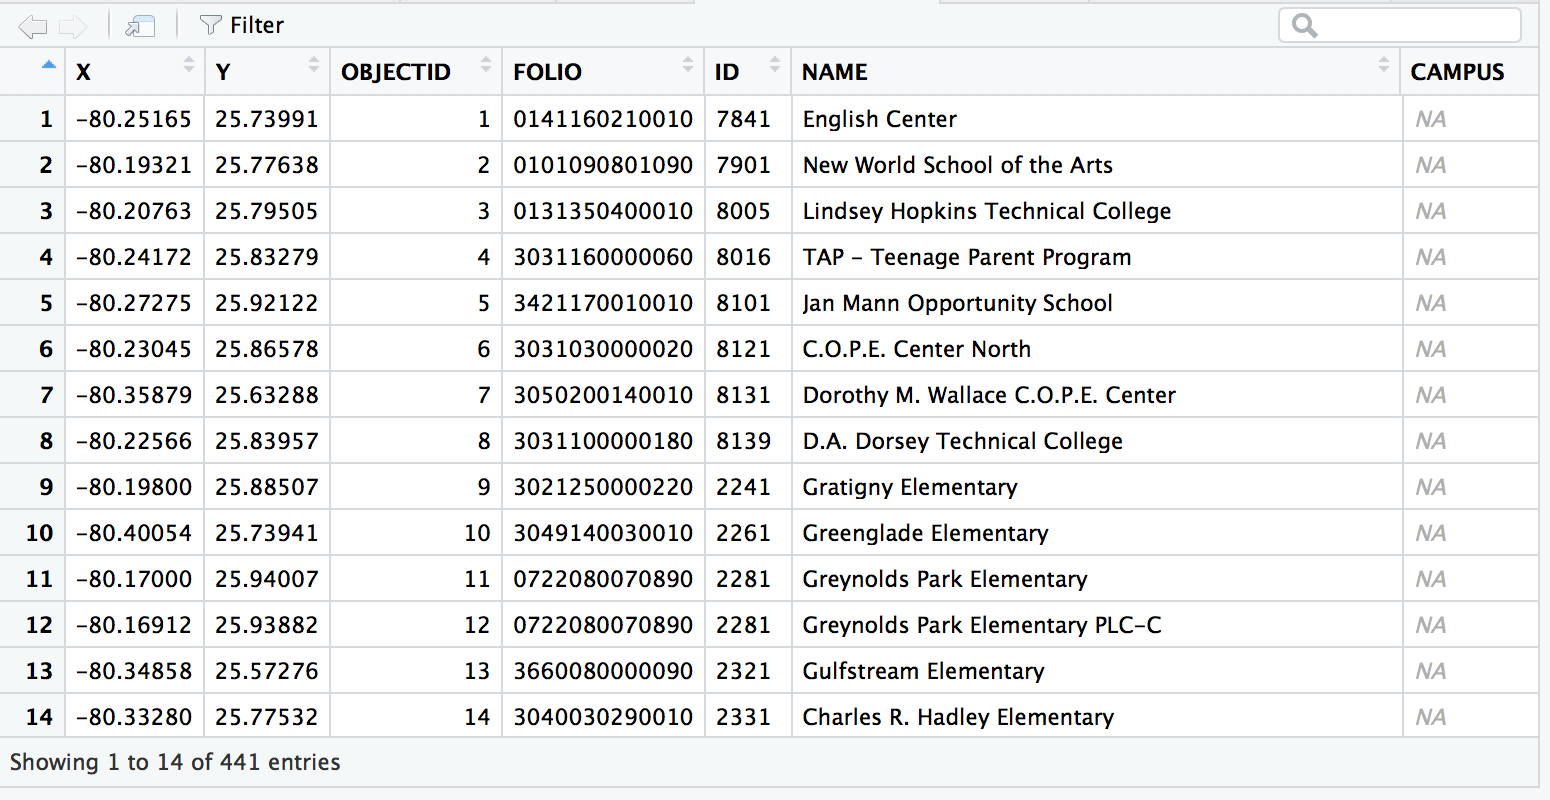The height and width of the screenshot is (800, 1550).
Task: Sort table by X column
Action: pyautogui.click(x=135, y=72)
